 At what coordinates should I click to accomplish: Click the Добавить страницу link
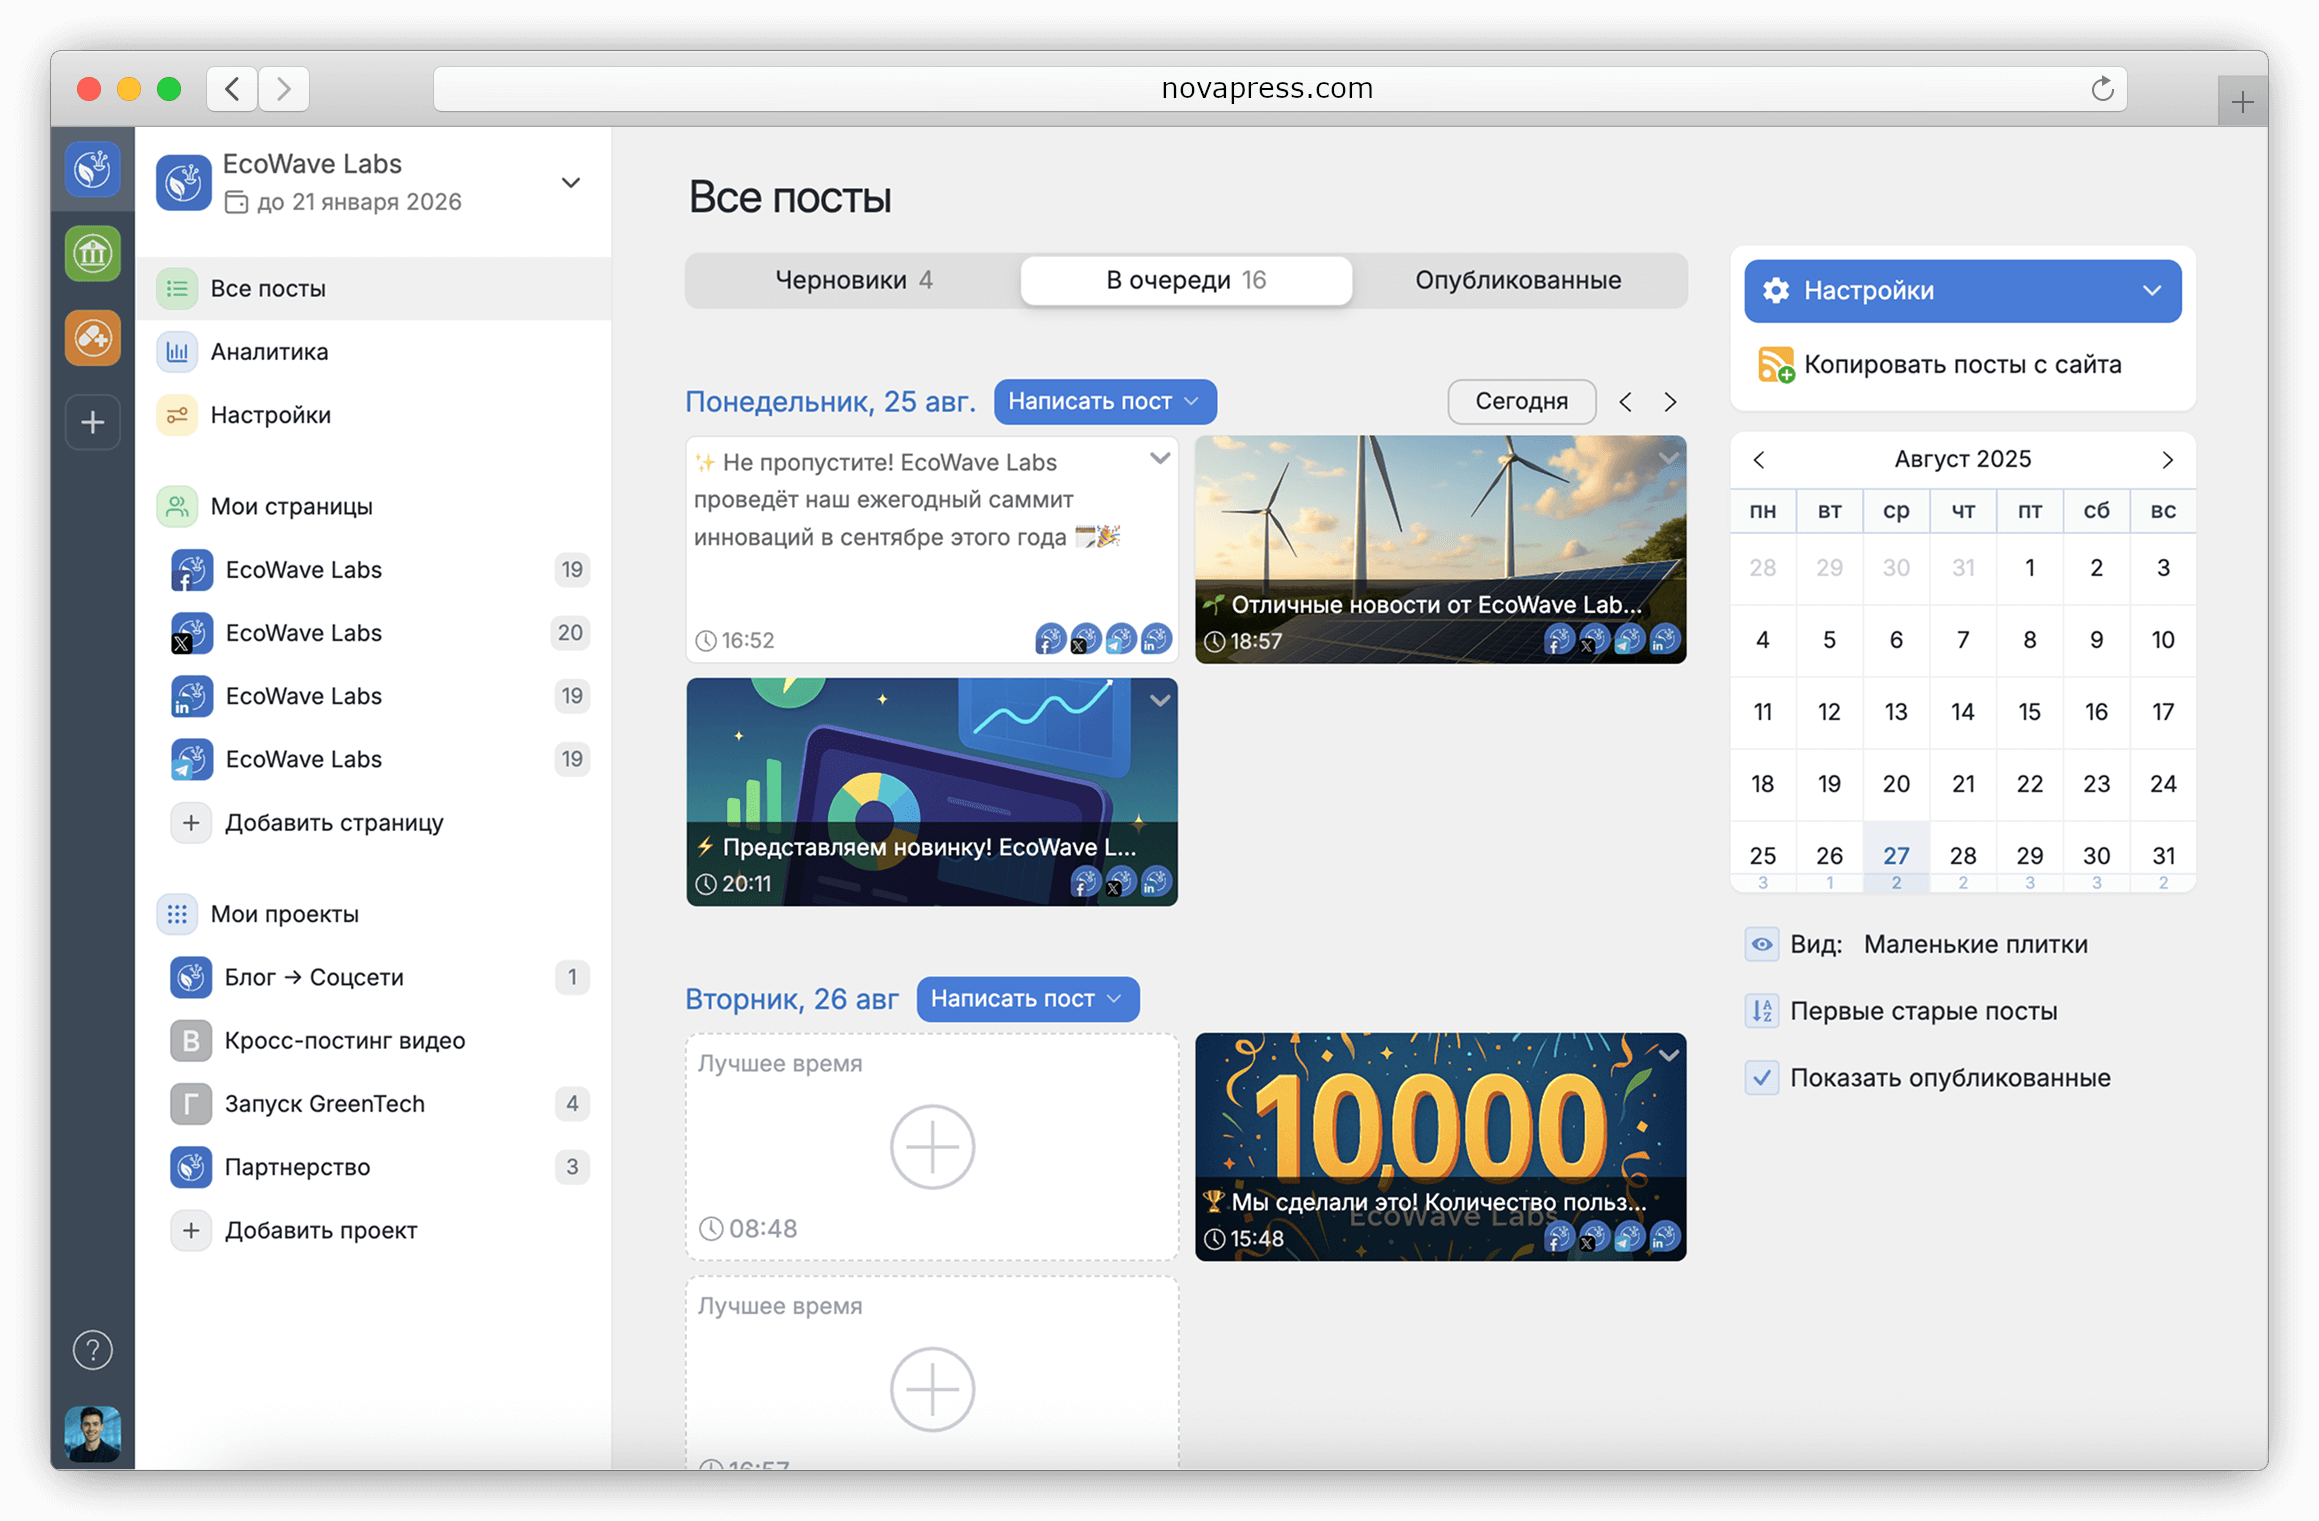334,823
